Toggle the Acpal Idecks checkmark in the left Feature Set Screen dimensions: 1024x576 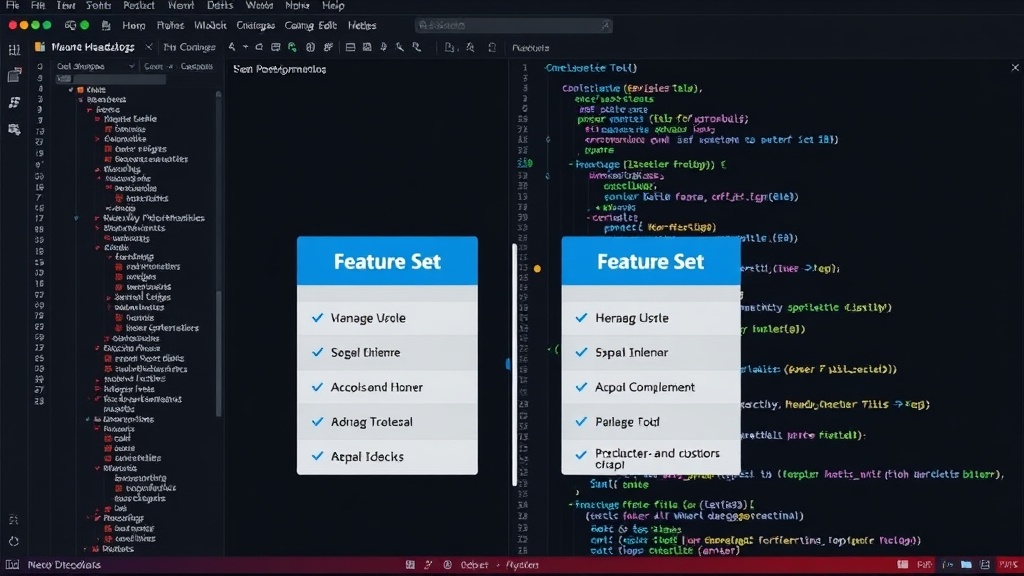point(317,456)
